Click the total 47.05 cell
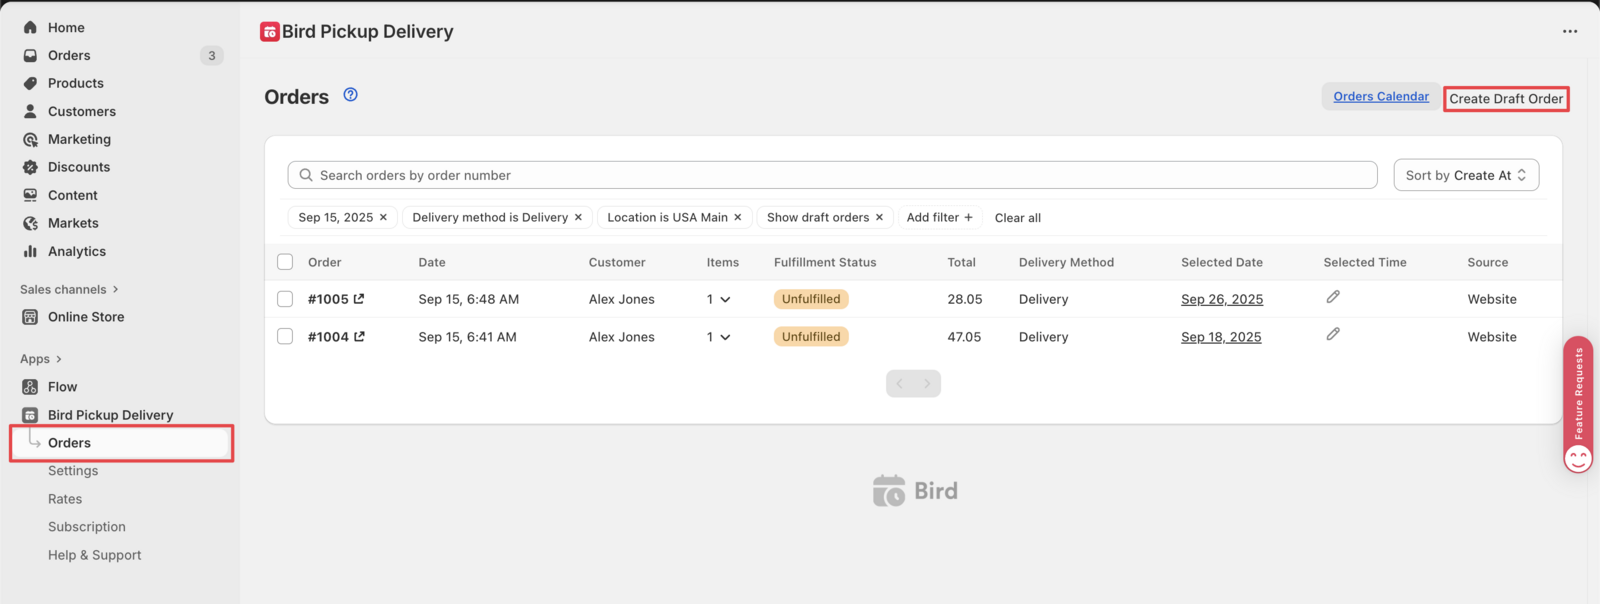The image size is (1600, 604). pos(964,337)
